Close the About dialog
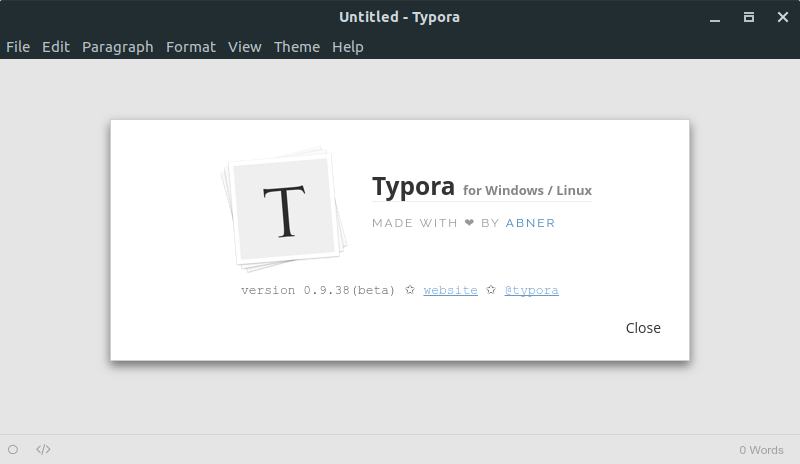Viewport: 800px width, 464px height. tap(643, 328)
